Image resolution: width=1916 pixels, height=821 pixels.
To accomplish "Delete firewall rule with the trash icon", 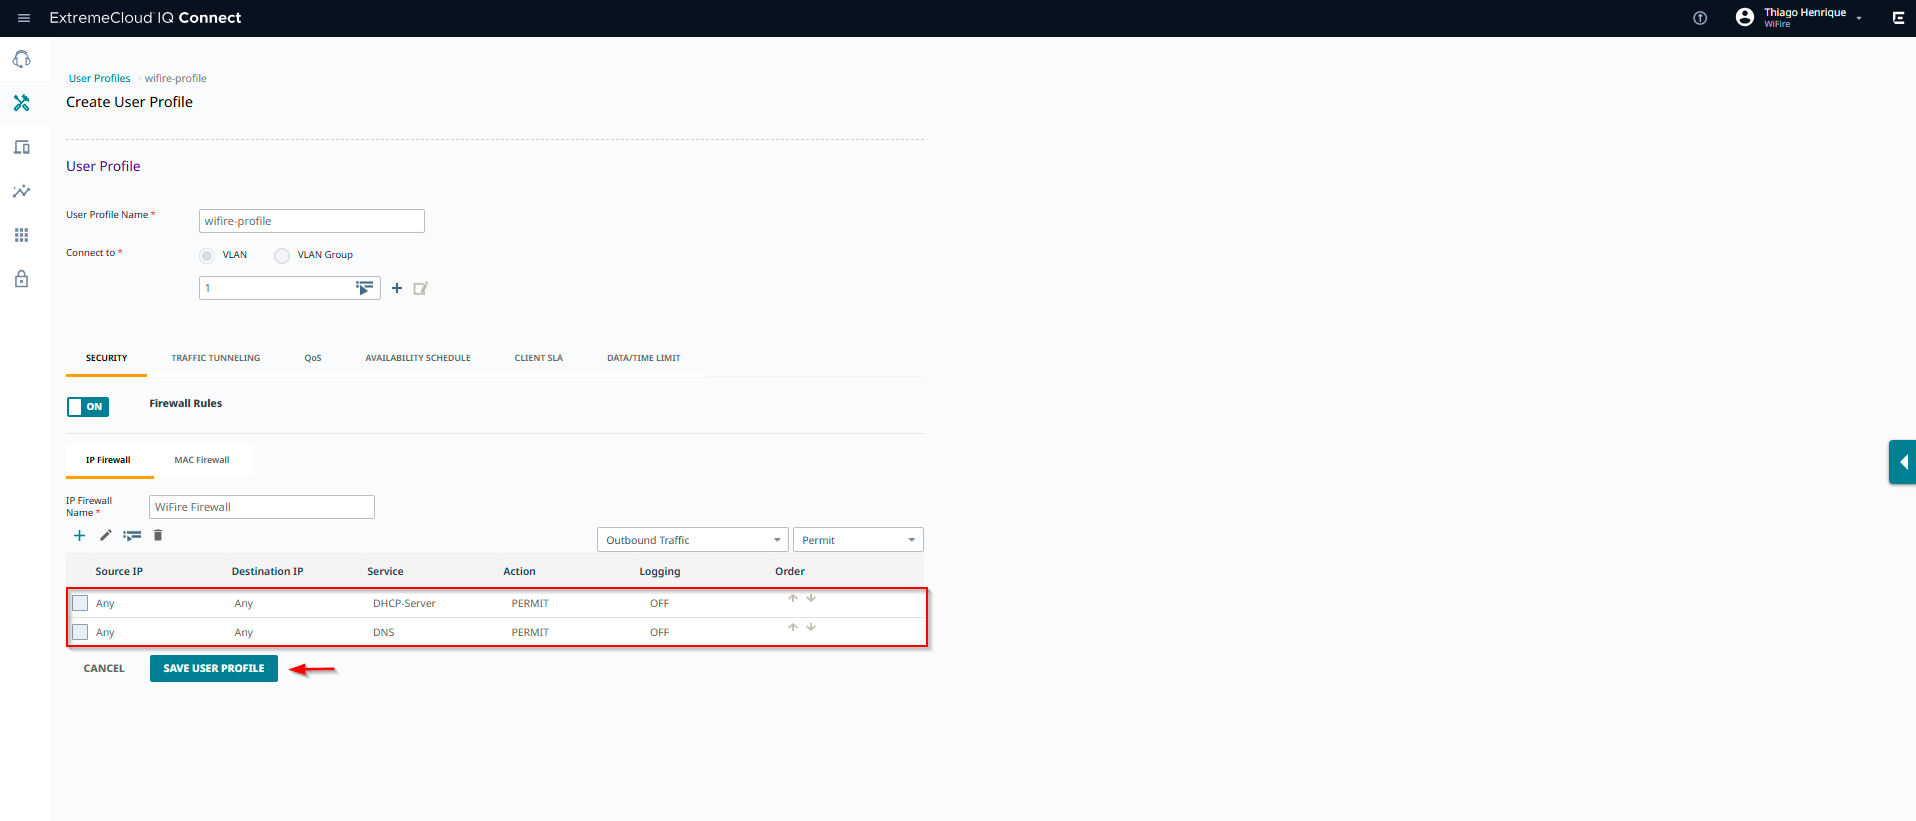I will 158,535.
